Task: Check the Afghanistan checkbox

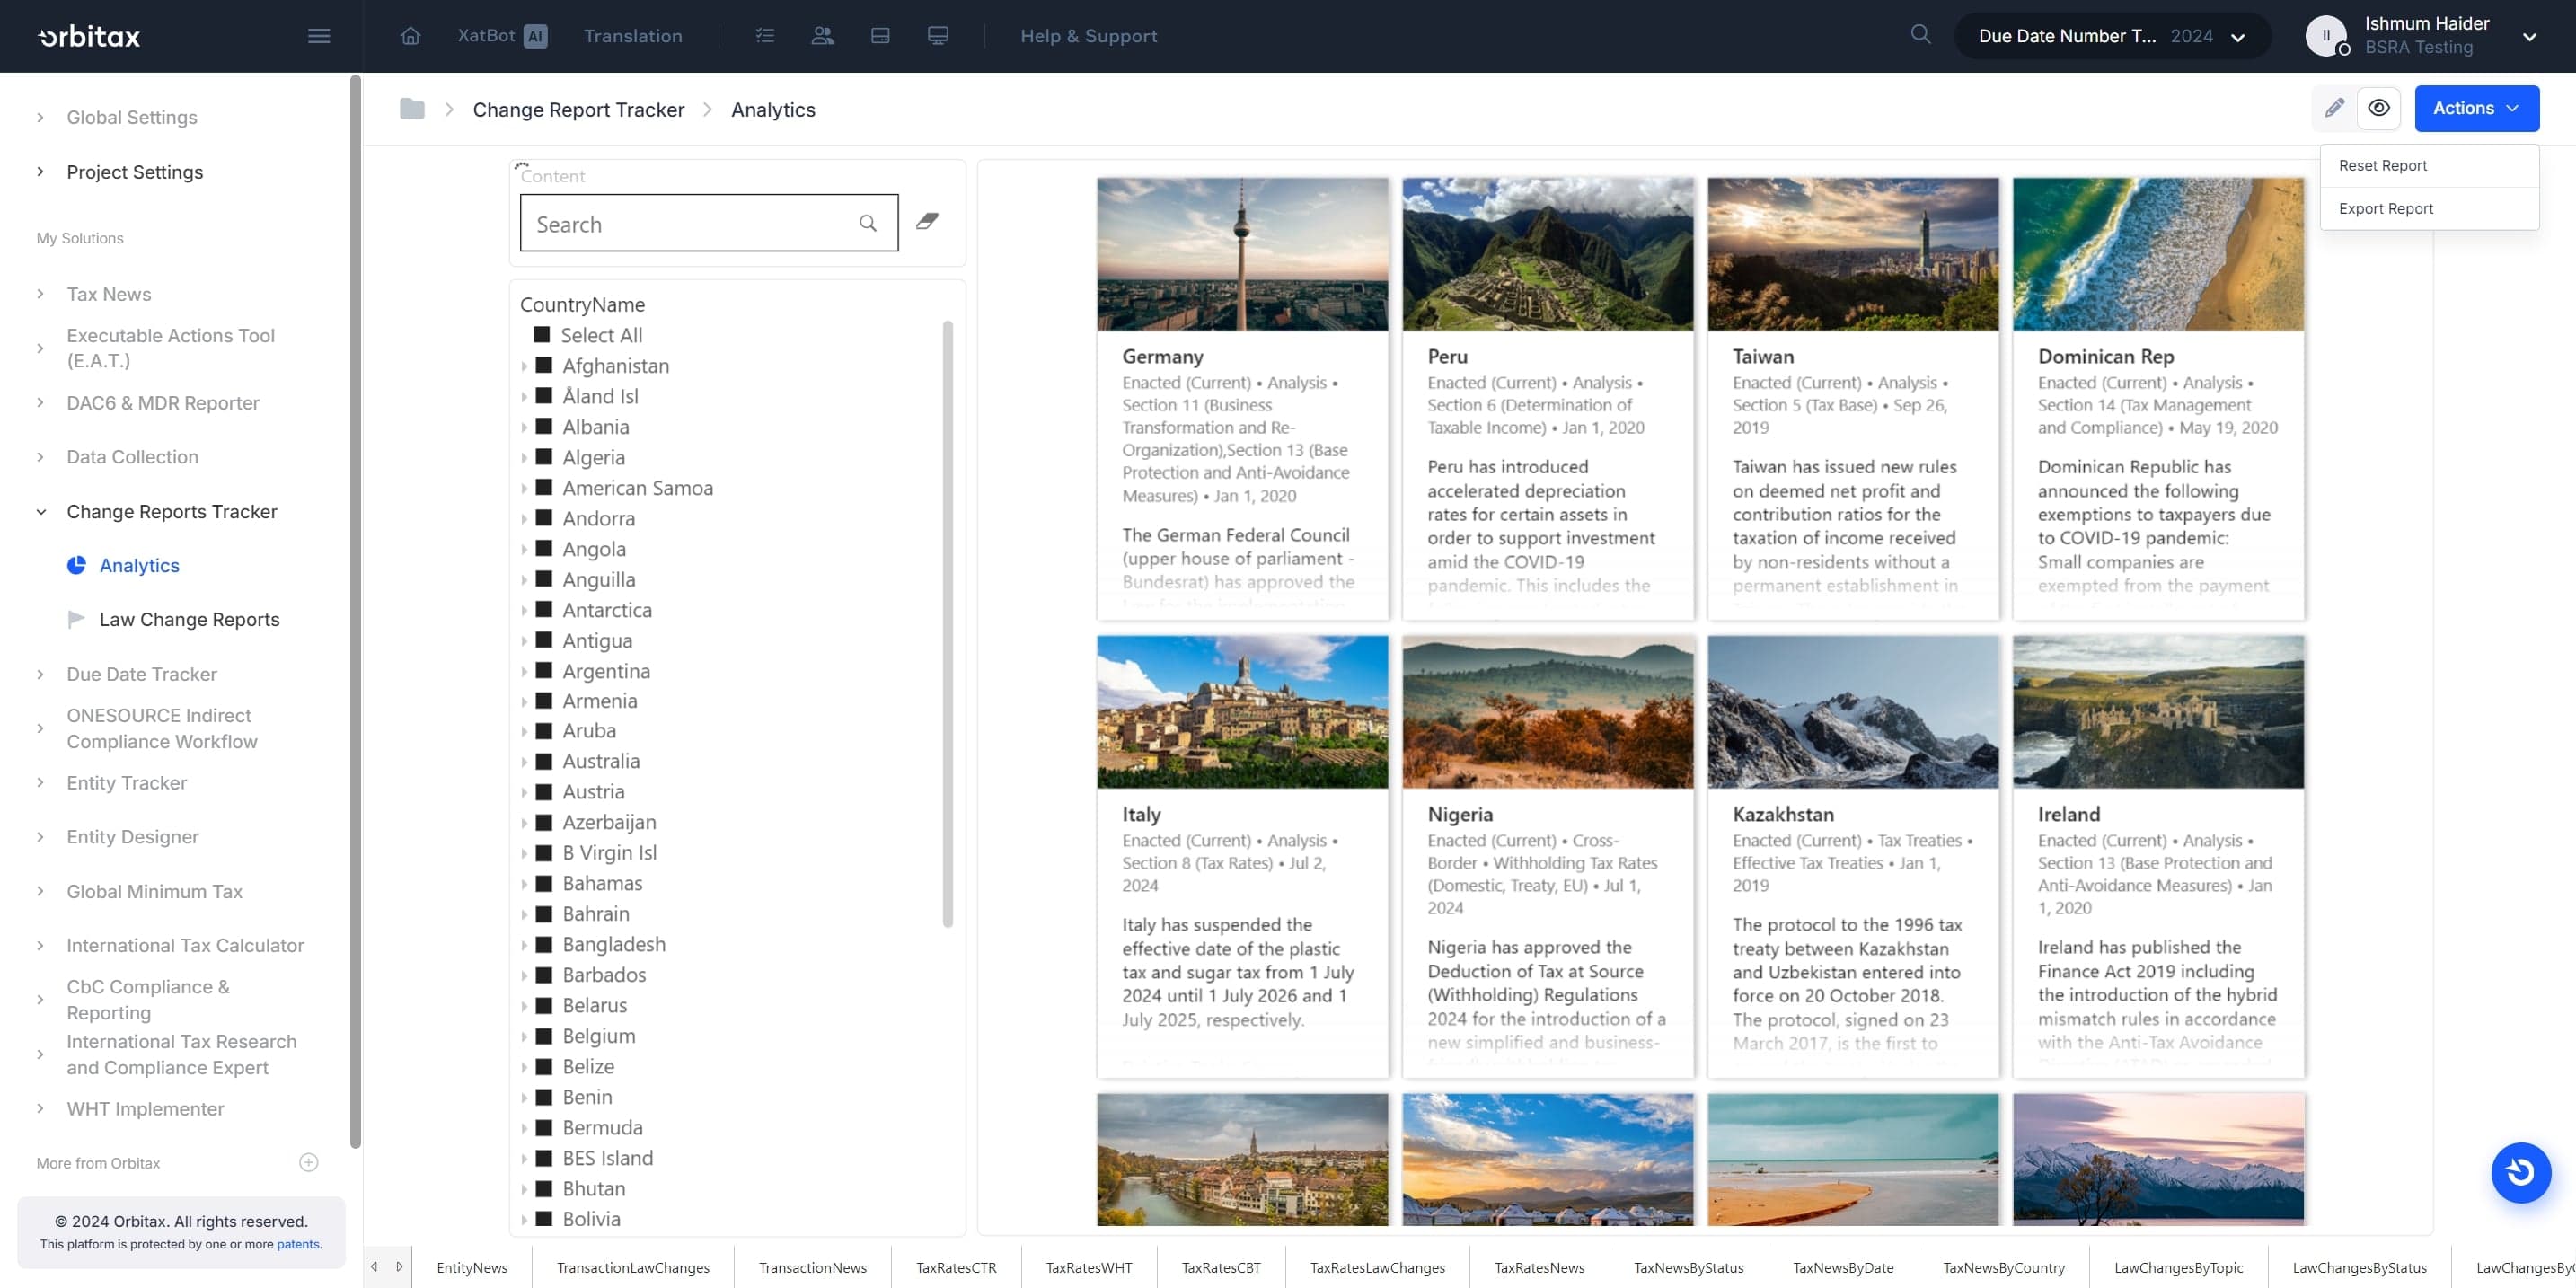Action: [544, 365]
